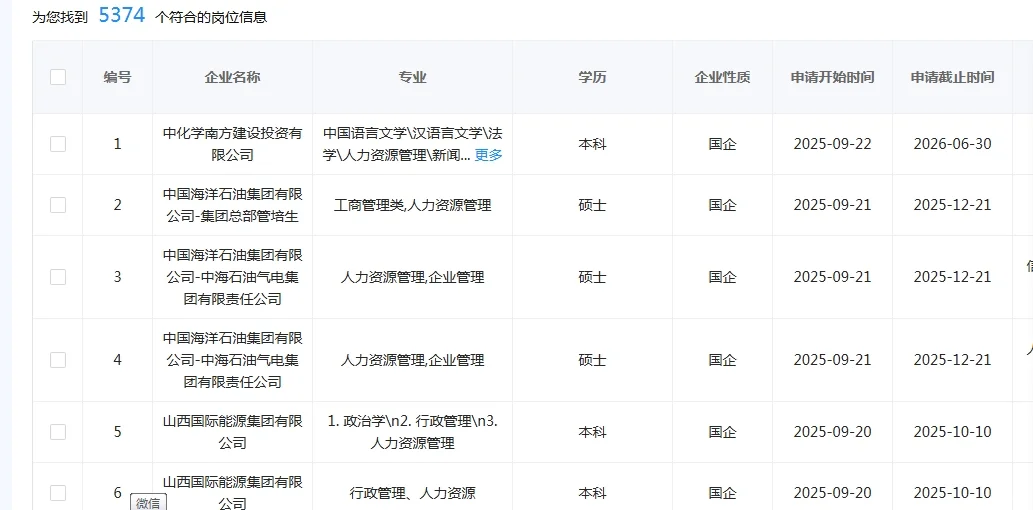
Task: Click the 申请截止时间 column header
Action: coord(953,77)
